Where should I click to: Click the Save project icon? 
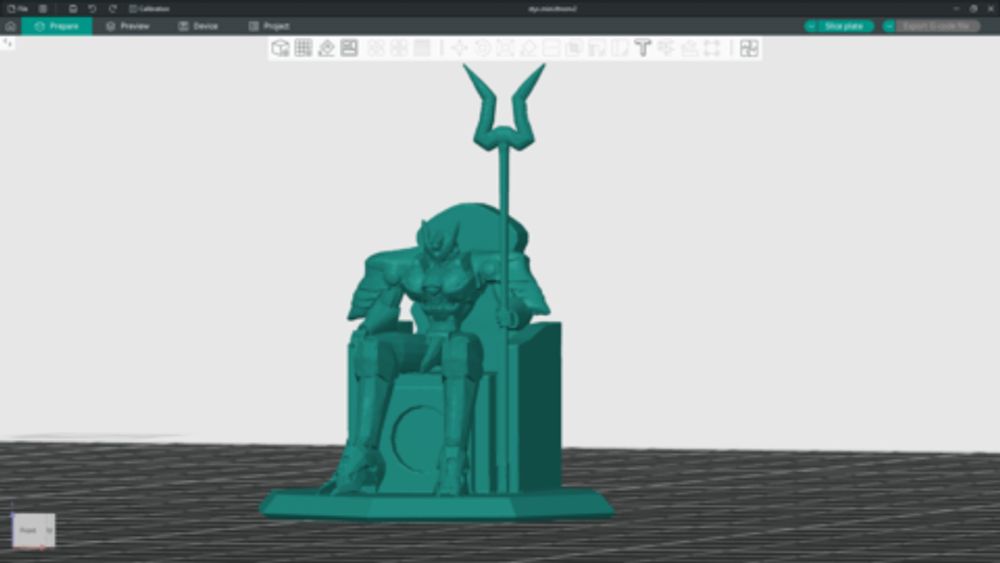click(73, 8)
